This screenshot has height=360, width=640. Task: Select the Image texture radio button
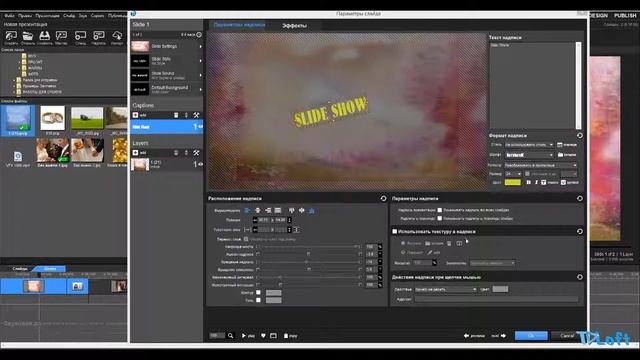pyautogui.click(x=403, y=243)
